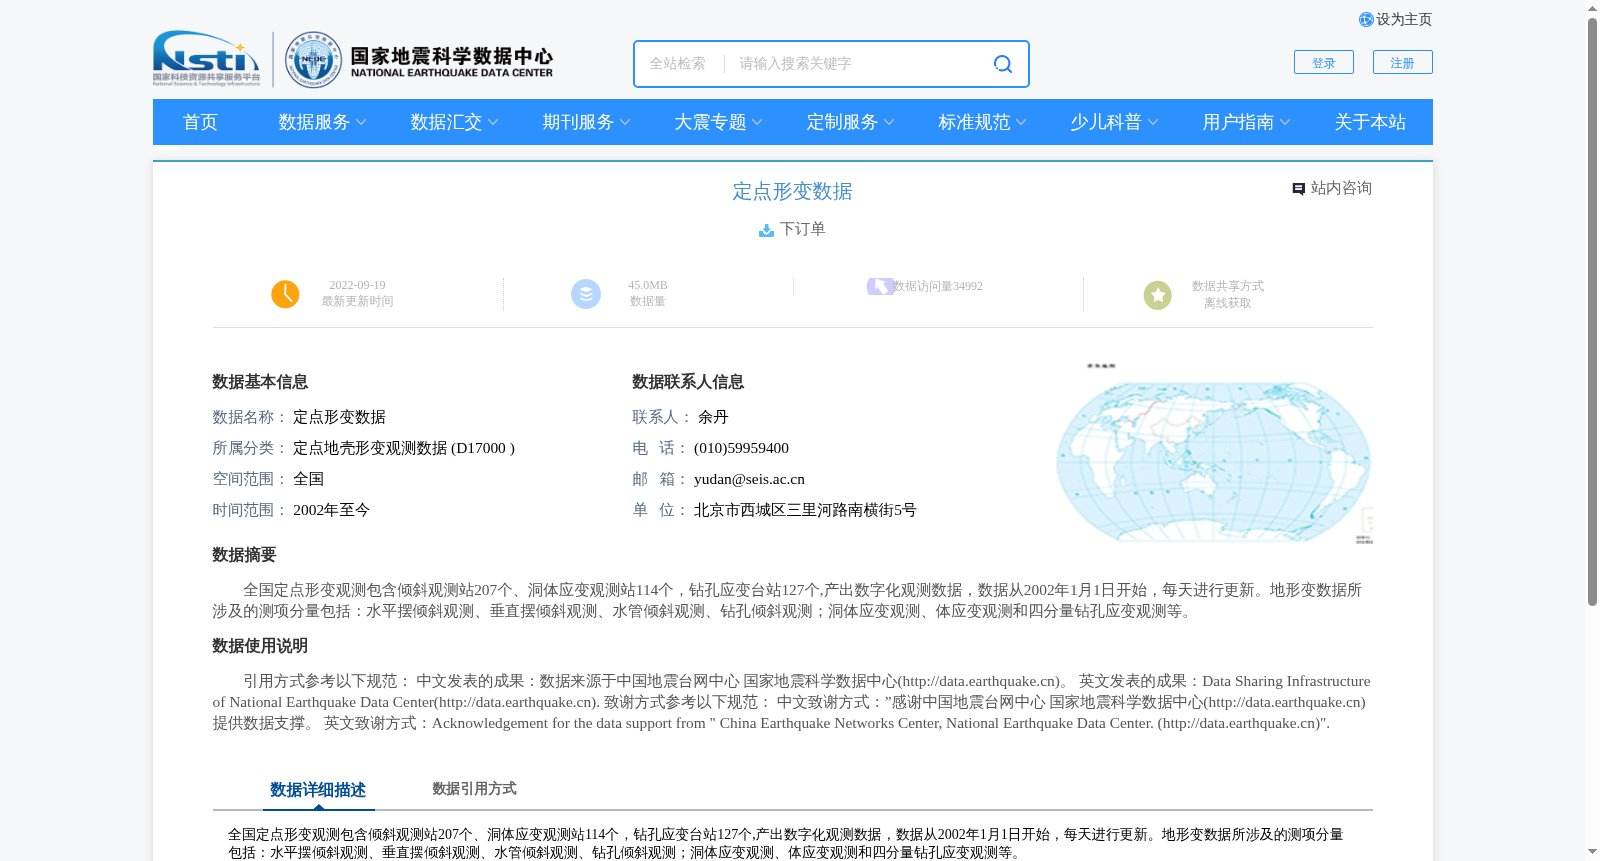Click the search keyword input field
1600x861 pixels.
pos(860,64)
